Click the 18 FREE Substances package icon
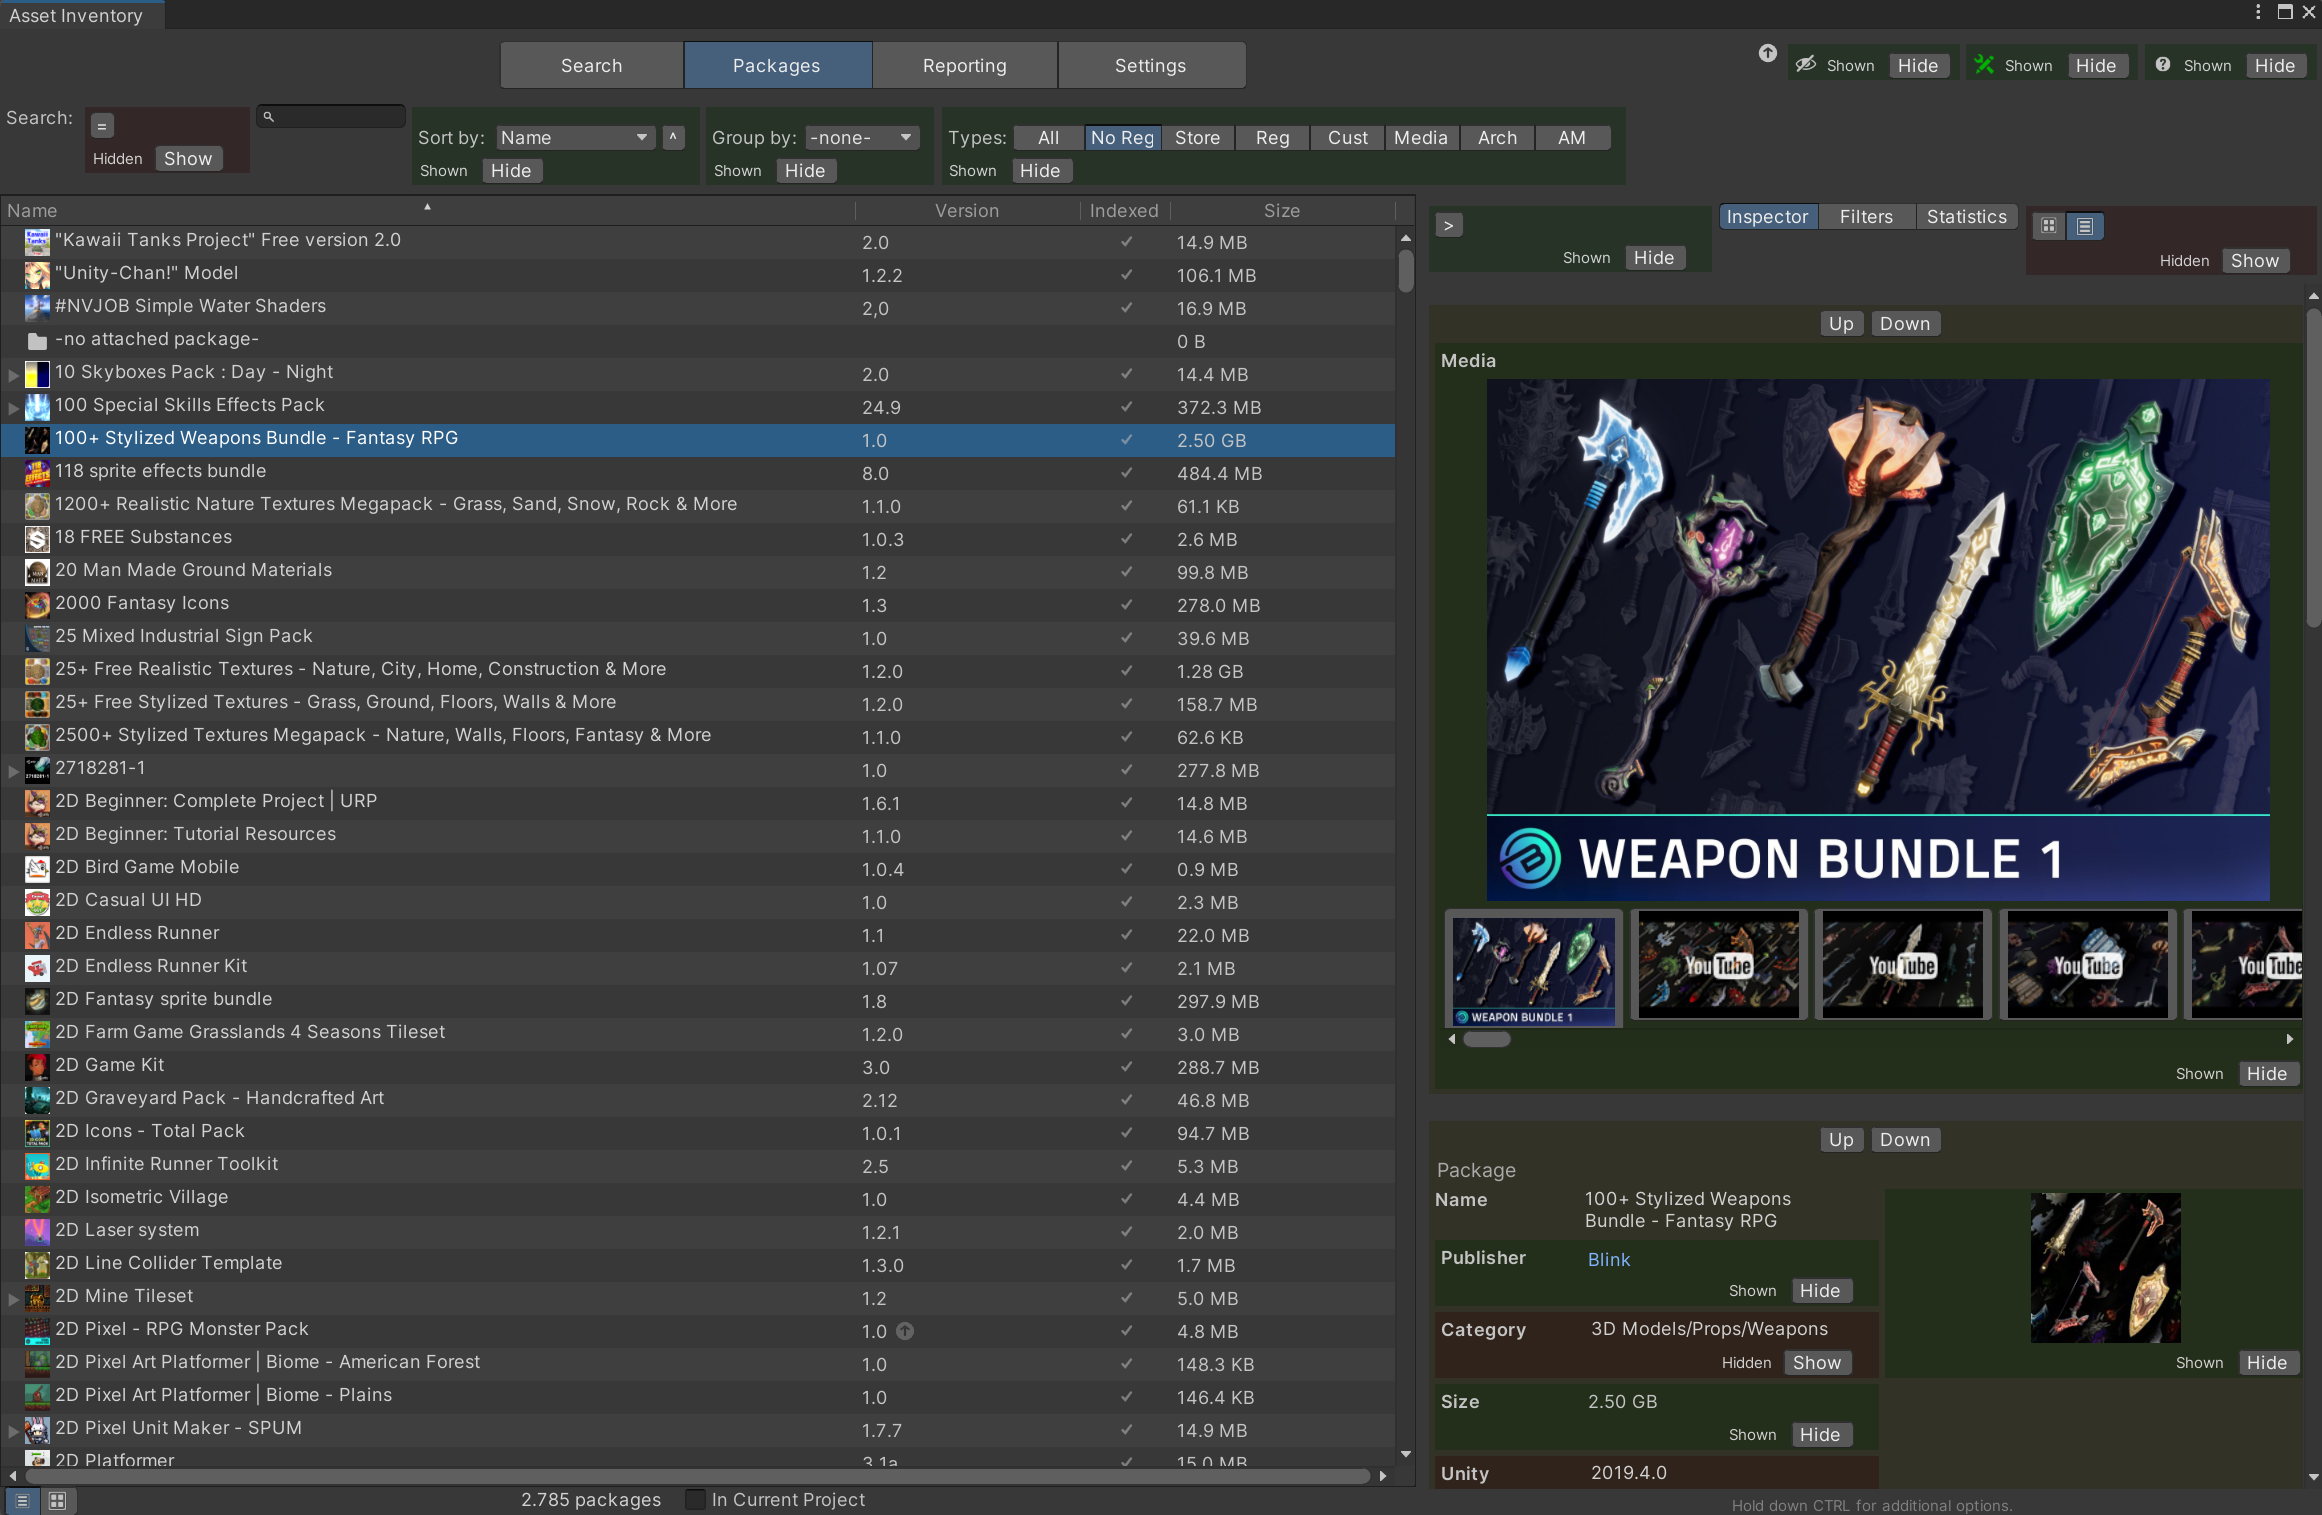 coord(37,539)
